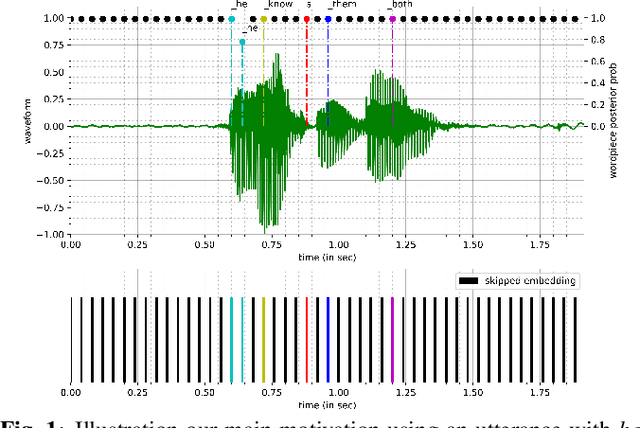Click the -1.00 tick on waveform axis
This screenshot has width=640, height=428.
[44, 234]
